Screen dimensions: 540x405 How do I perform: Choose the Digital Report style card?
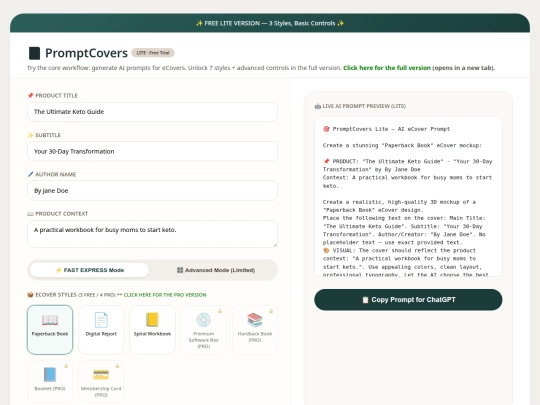[x=101, y=330]
